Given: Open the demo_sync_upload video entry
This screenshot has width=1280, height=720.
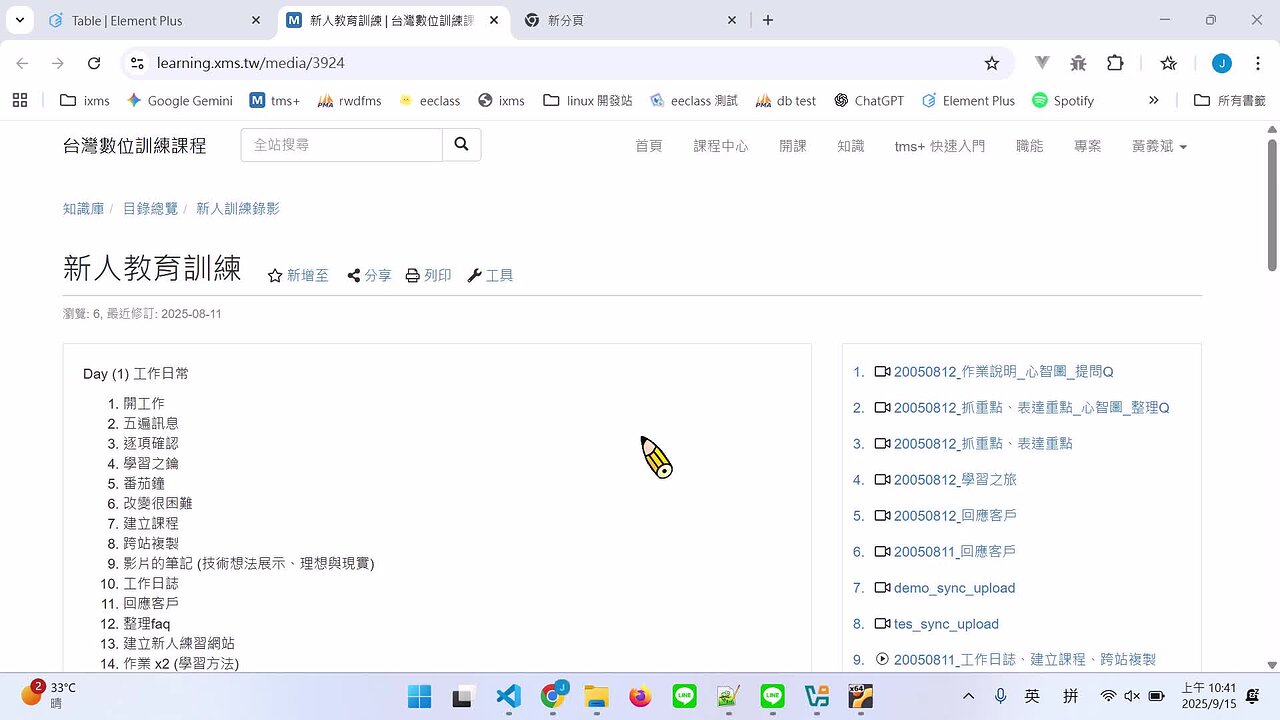Looking at the screenshot, I should 953,588.
